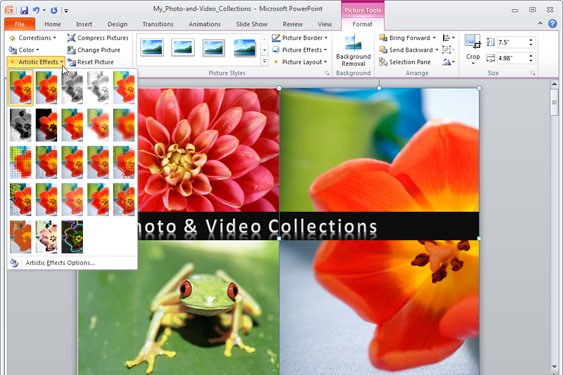The width and height of the screenshot is (563, 375).
Task: Open the Design tab
Action: pyautogui.click(x=117, y=24)
